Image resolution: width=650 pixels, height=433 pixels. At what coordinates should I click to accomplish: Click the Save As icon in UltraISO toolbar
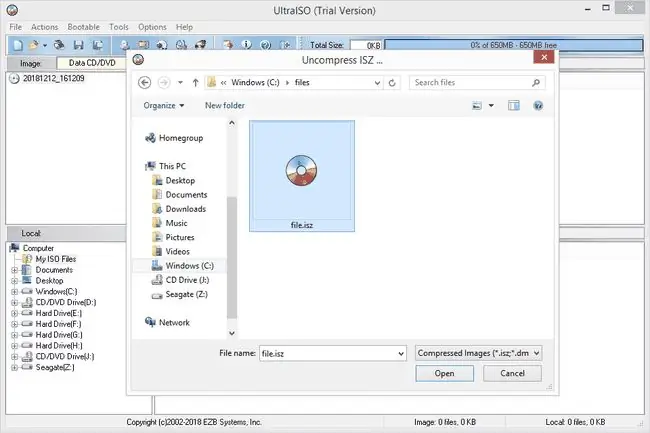[98, 45]
